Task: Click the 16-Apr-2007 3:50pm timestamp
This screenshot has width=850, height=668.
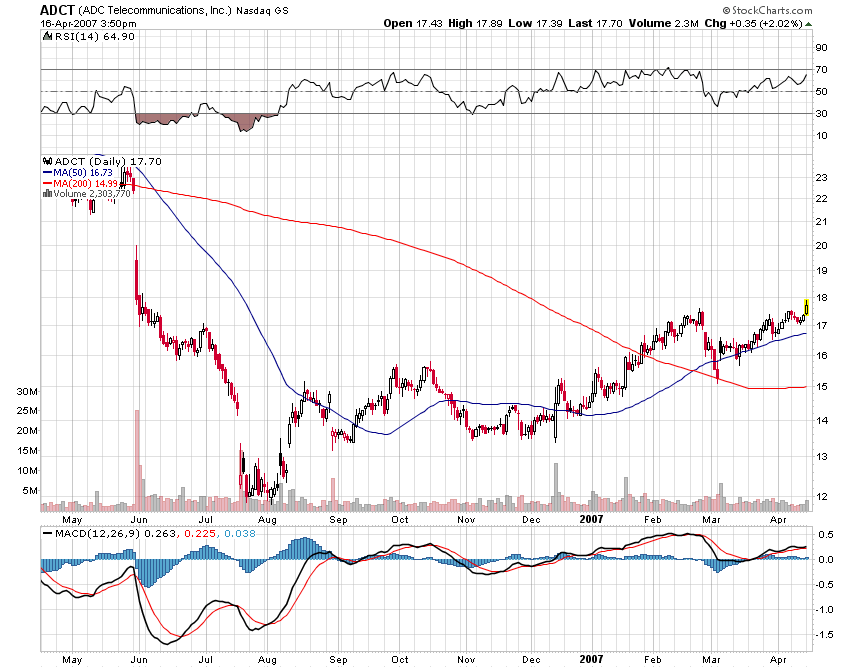Action: pyautogui.click(x=88, y=24)
